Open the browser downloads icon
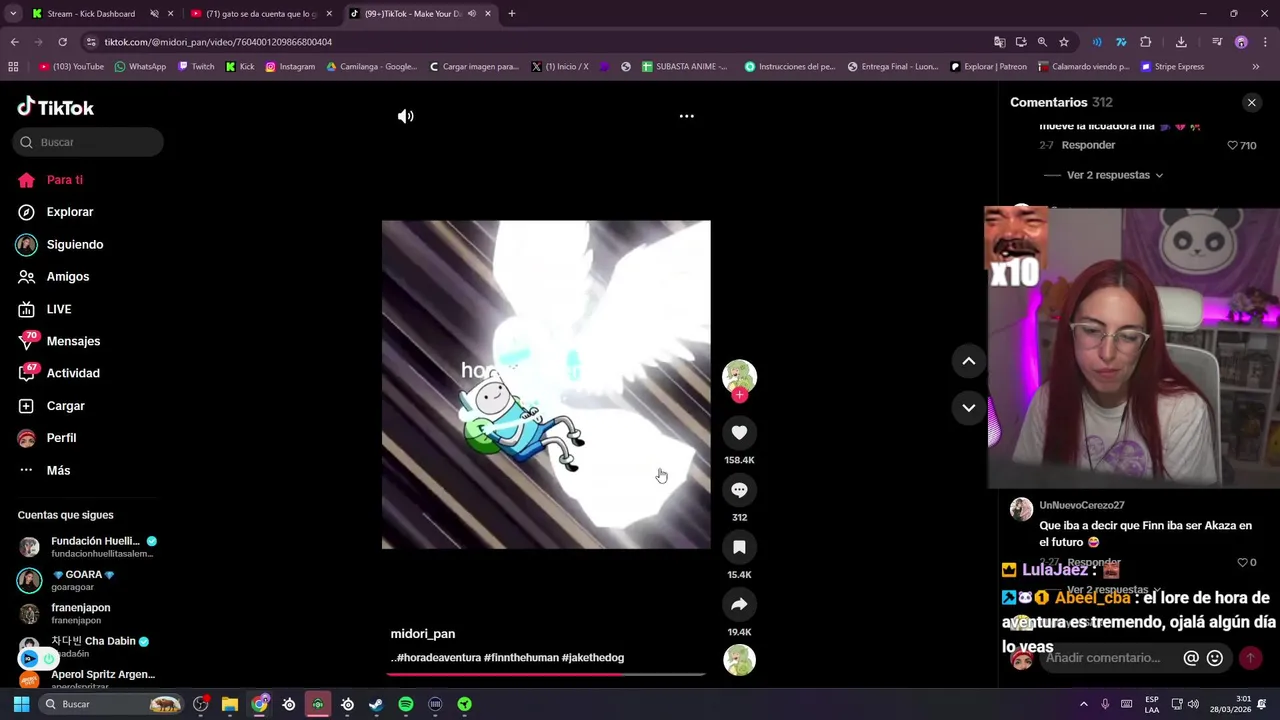Viewport: 1280px width, 720px height. (1181, 42)
